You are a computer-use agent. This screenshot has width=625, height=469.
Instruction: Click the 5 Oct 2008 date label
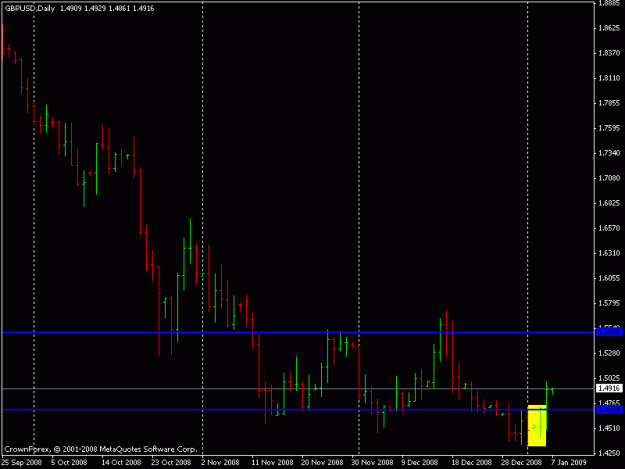(x=69, y=462)
